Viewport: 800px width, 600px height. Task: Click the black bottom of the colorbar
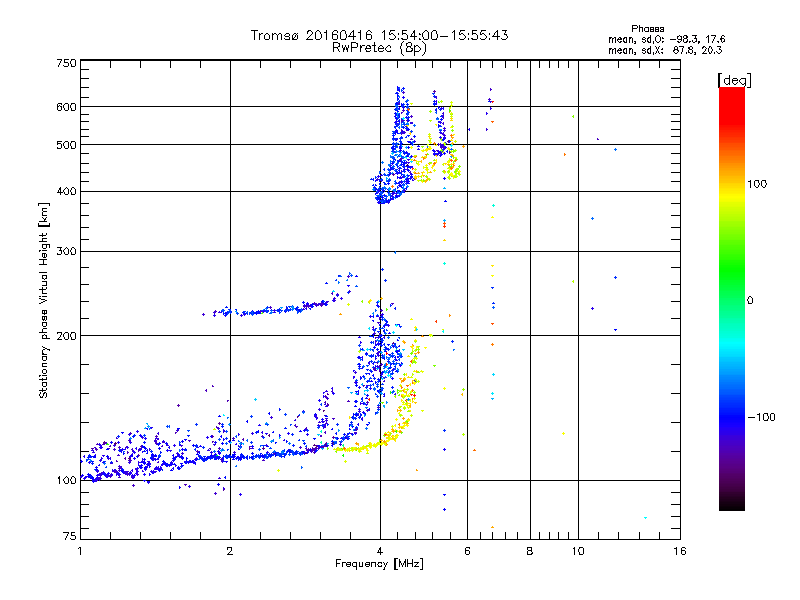732,503
